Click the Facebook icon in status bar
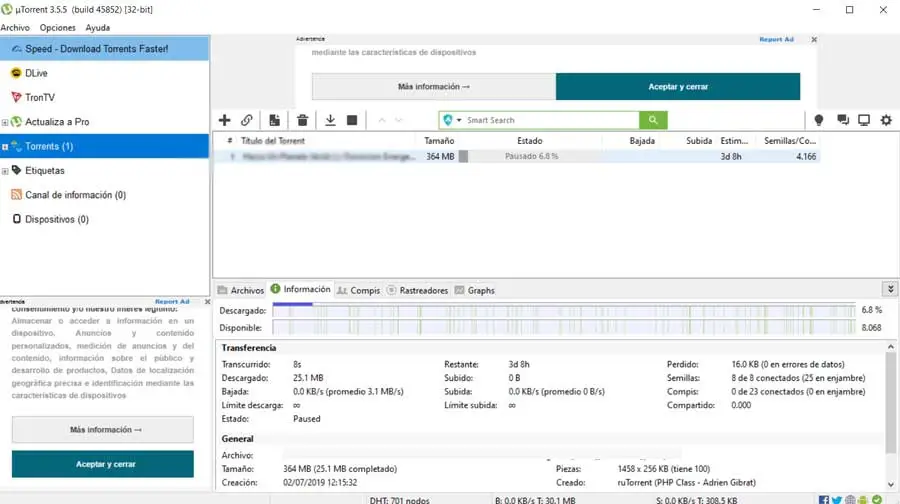 [x=824, y=500]
